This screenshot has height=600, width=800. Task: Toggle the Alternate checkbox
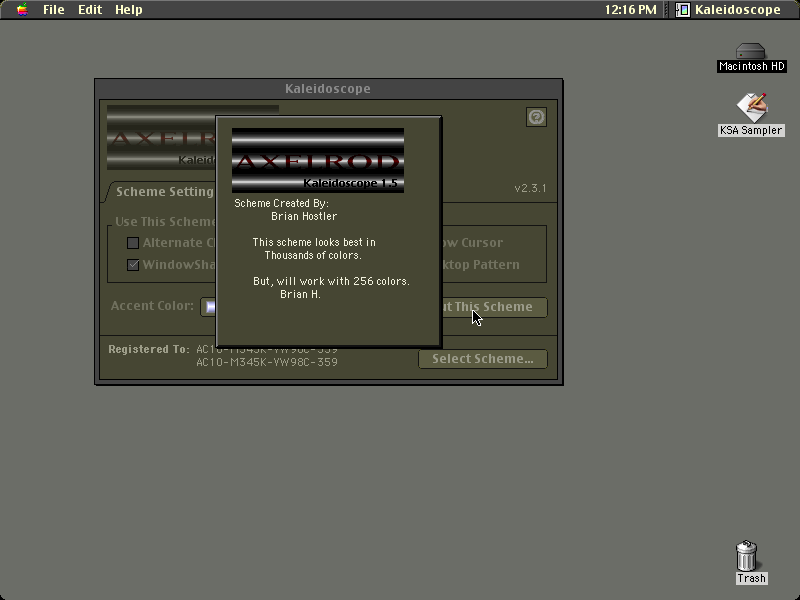click(x=133, y=243)
